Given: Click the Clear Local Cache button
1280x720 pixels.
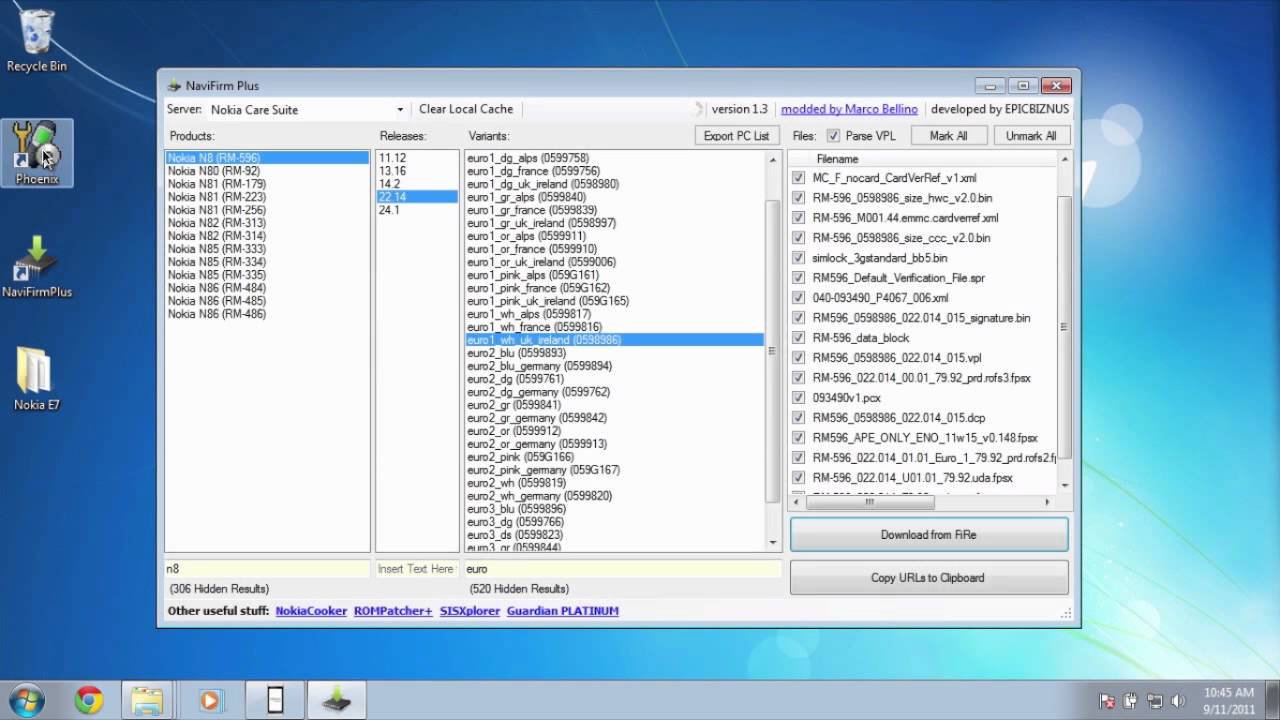Looking at the screenshot, I should point(466,109).
